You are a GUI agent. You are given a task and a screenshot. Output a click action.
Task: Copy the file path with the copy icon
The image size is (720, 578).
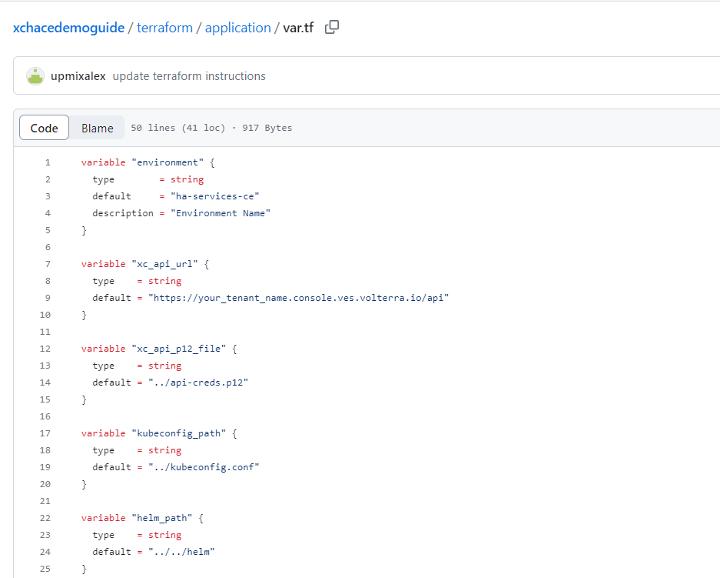332,27
